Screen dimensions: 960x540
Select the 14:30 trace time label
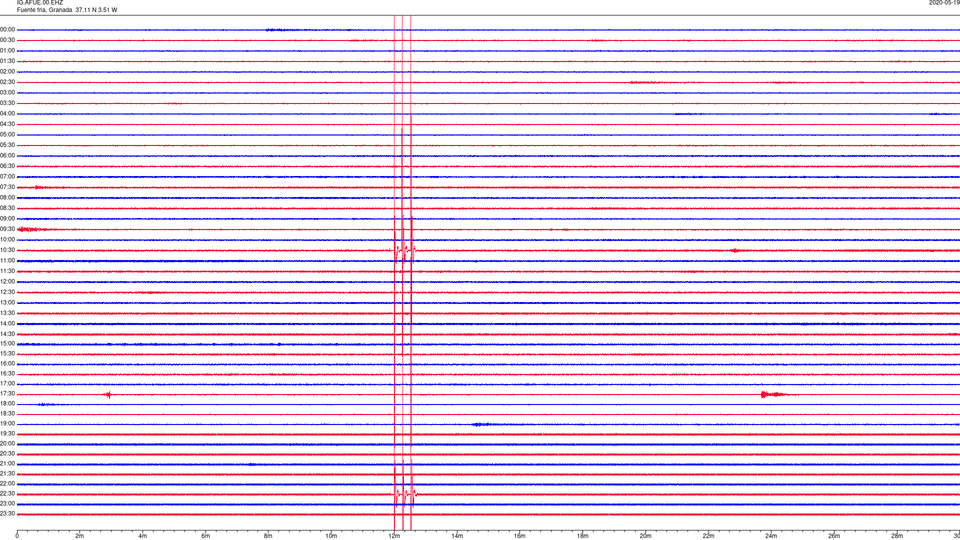point(8,334)
